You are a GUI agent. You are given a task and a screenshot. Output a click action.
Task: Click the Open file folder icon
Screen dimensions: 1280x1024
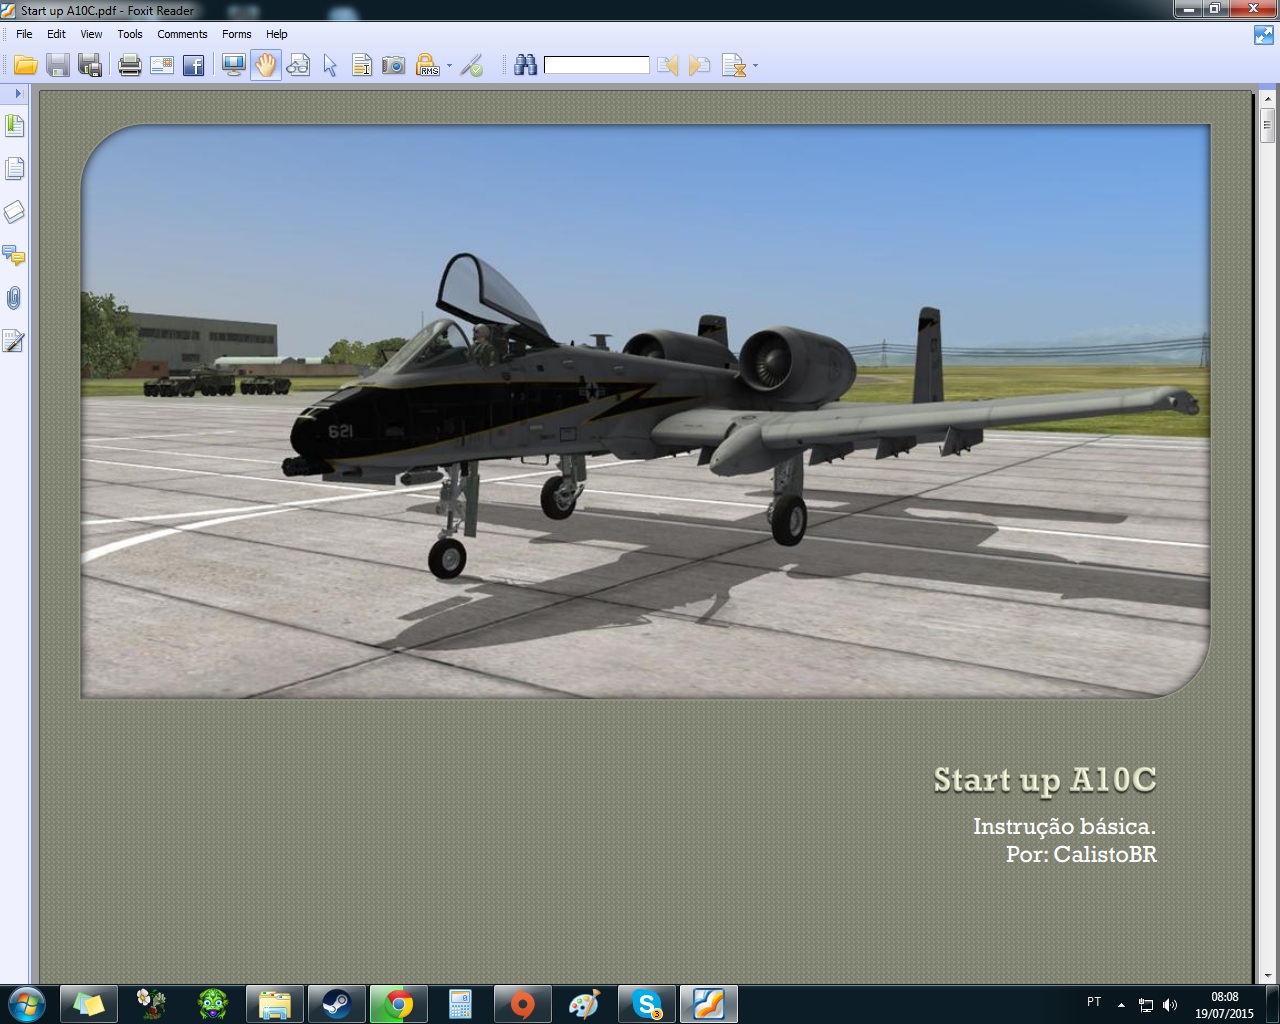pyautogui.click(x=25, y=66)
